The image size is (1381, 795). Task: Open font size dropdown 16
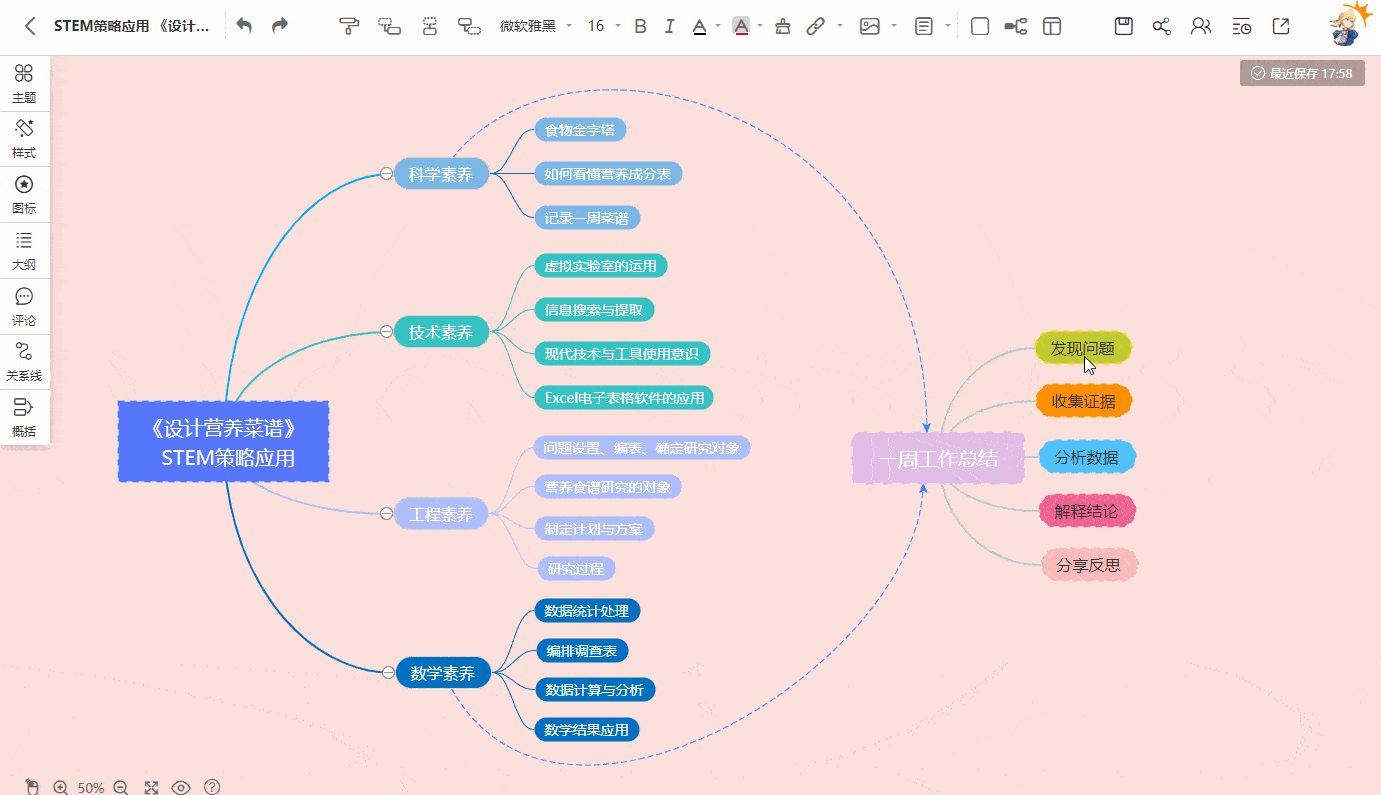[x=603, y=26]
